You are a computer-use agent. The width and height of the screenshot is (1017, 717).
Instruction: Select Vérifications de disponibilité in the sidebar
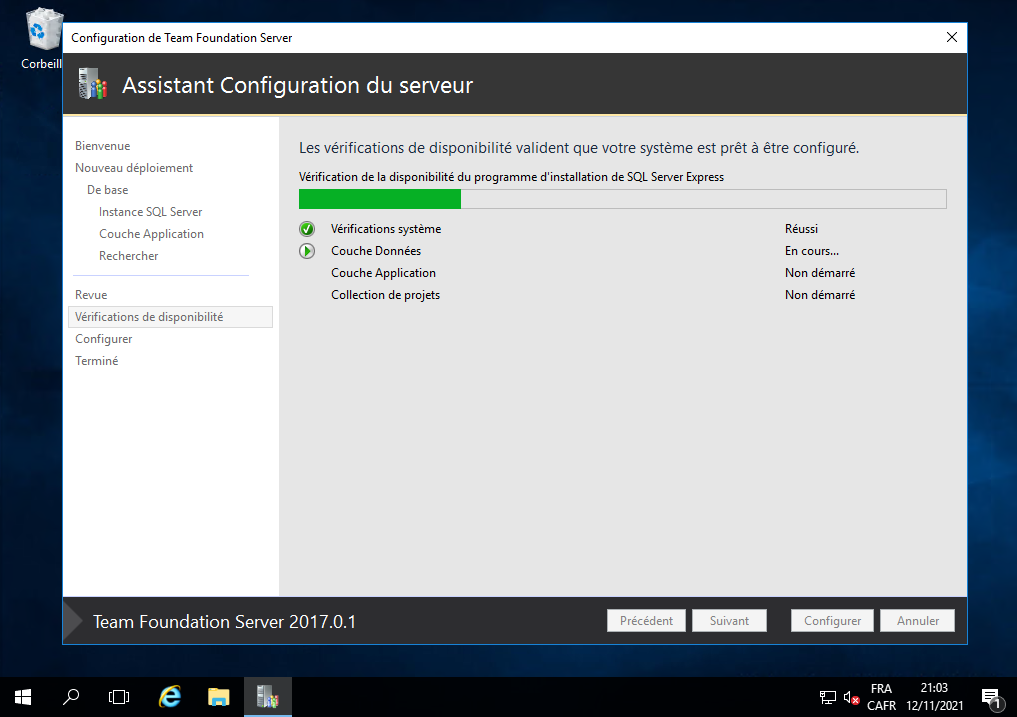(149, 317)
